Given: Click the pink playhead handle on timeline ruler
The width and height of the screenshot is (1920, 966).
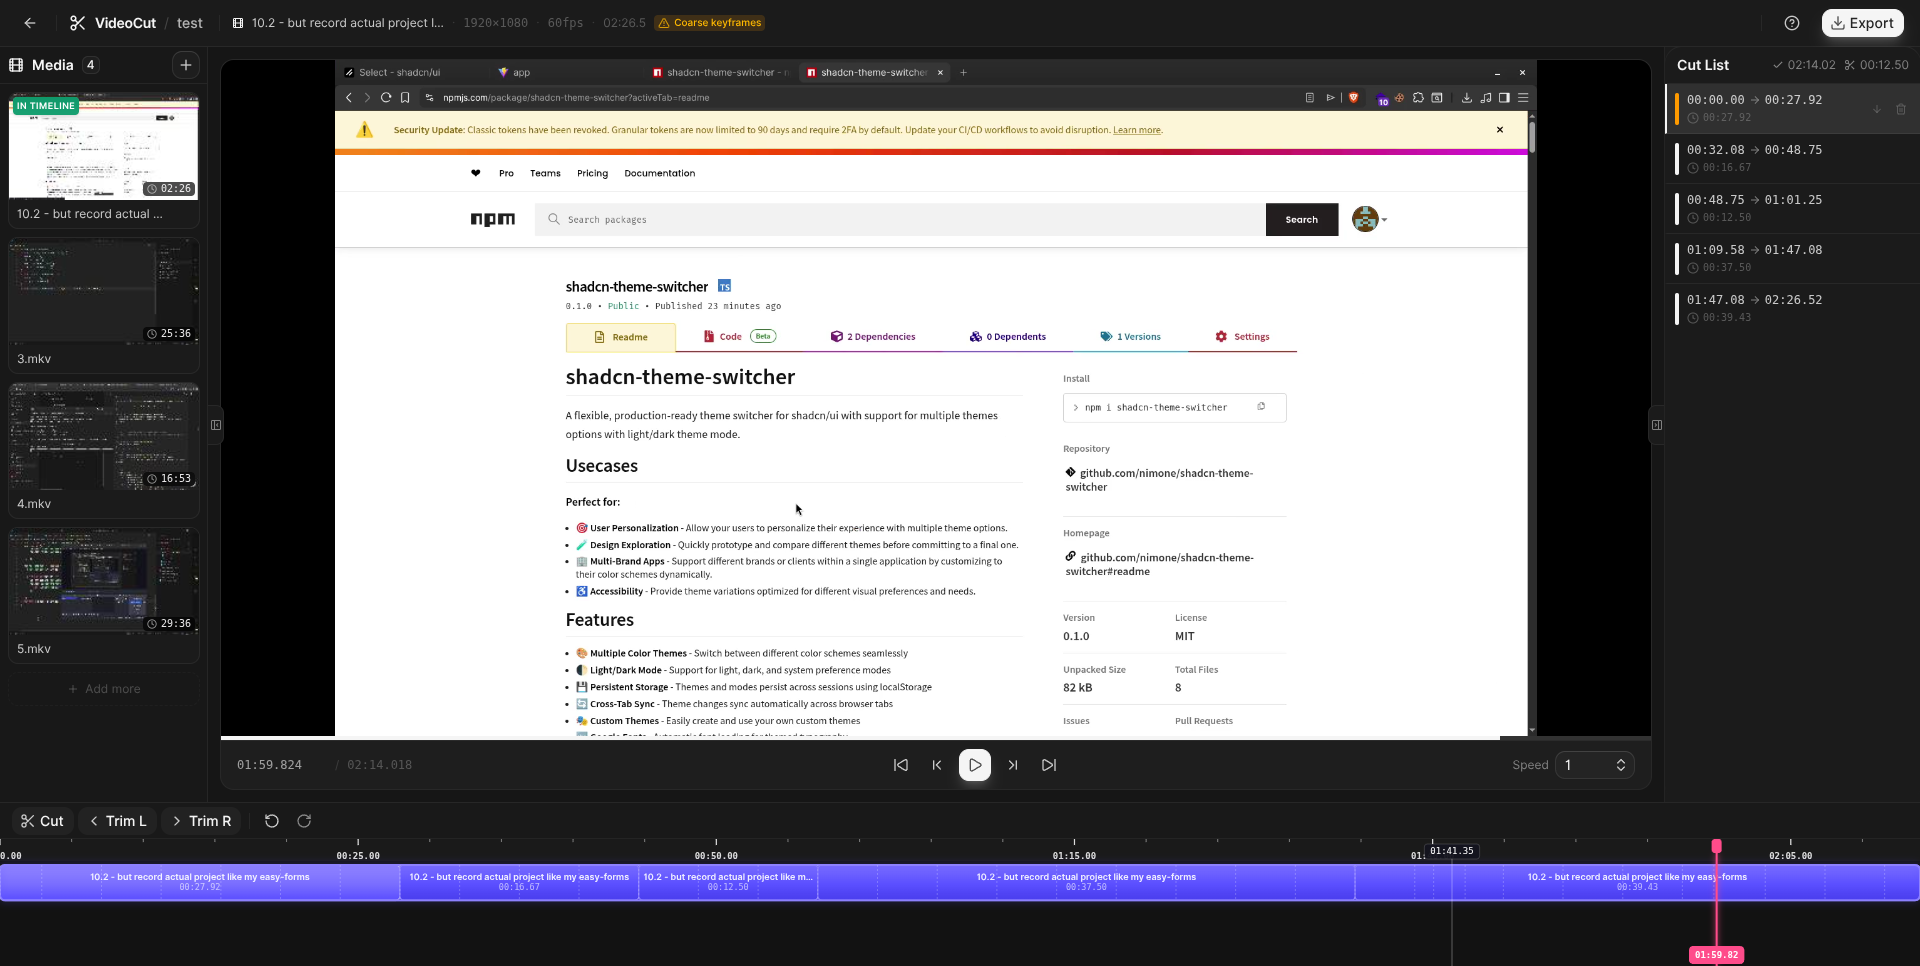Looking at the screenshot, I should coord(1716,846).
